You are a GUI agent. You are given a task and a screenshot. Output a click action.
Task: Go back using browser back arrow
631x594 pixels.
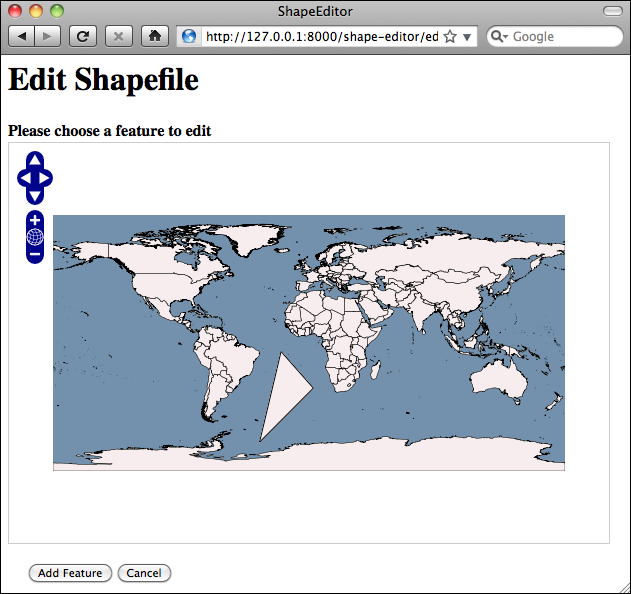point(22,37)
